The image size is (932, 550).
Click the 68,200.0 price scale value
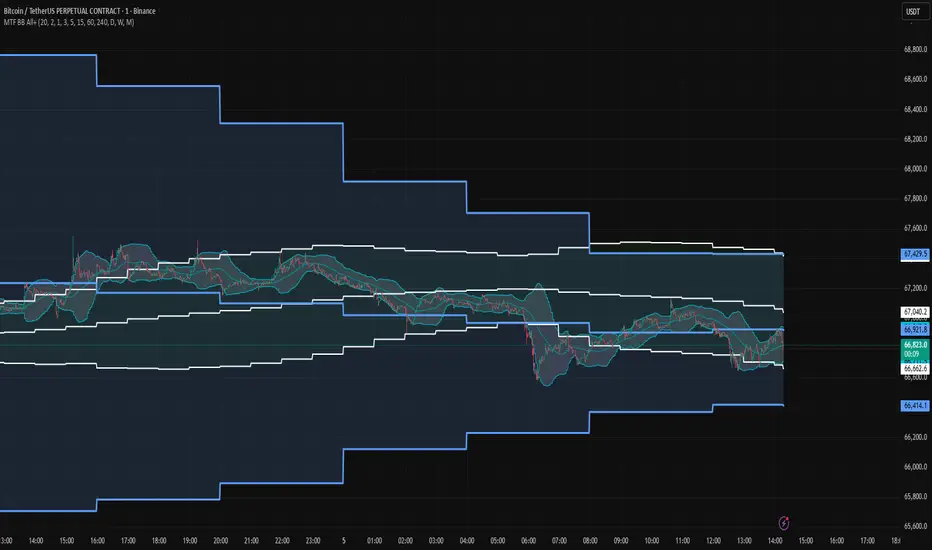pyautogui.click(x=915, y=139)
